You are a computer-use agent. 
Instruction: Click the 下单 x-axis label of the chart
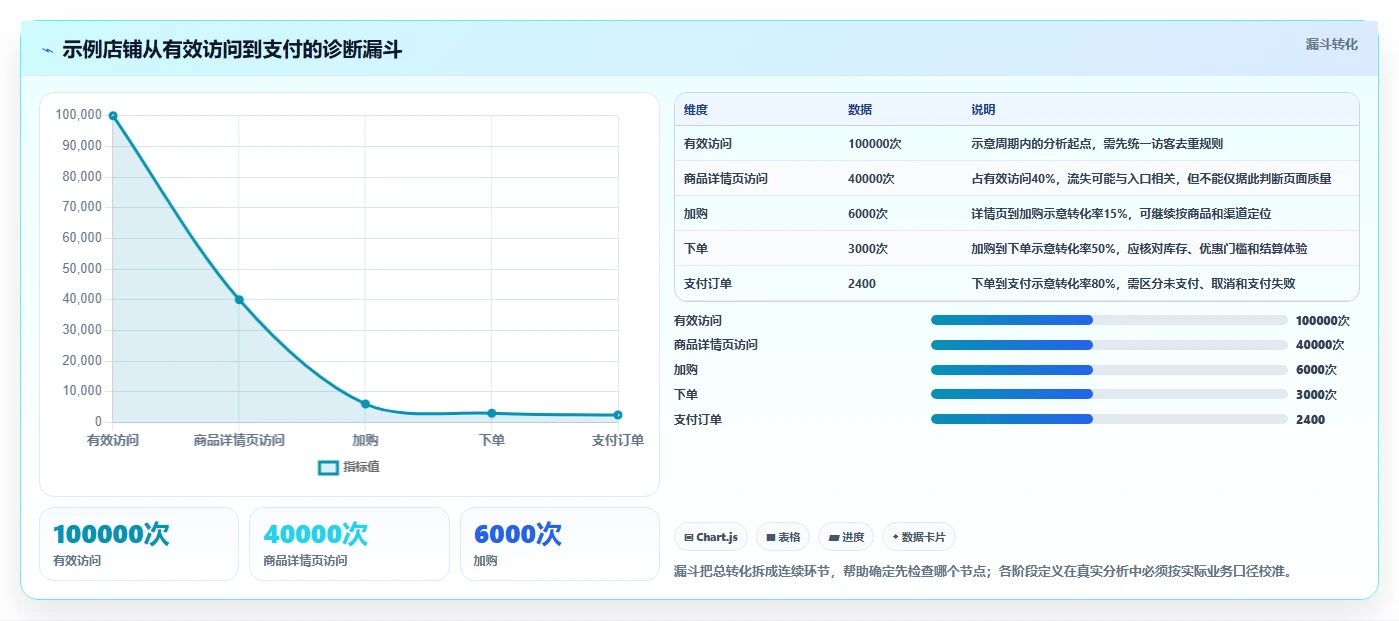pyautogui.click(x=491, y=440)
